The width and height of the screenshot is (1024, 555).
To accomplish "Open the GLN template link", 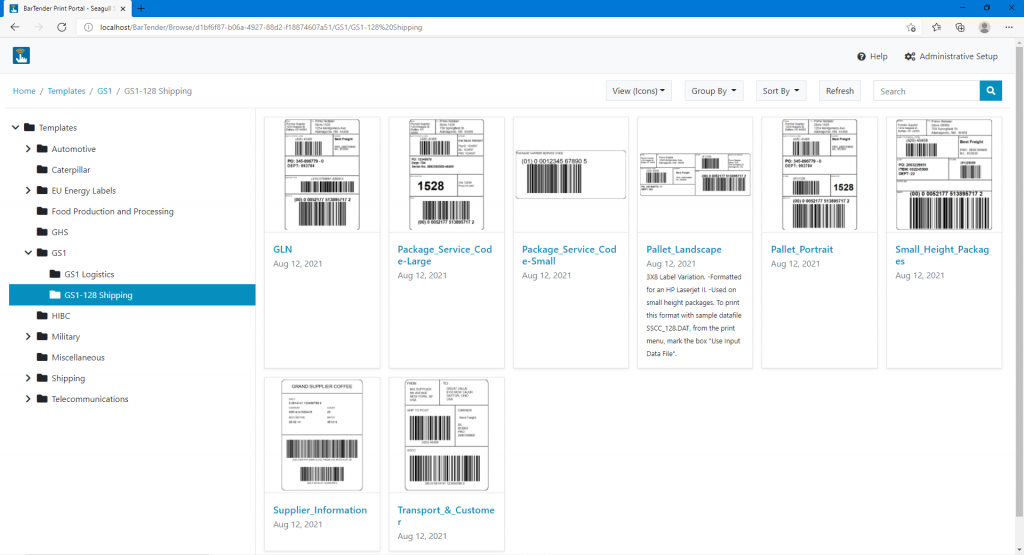I will [282, 249].
